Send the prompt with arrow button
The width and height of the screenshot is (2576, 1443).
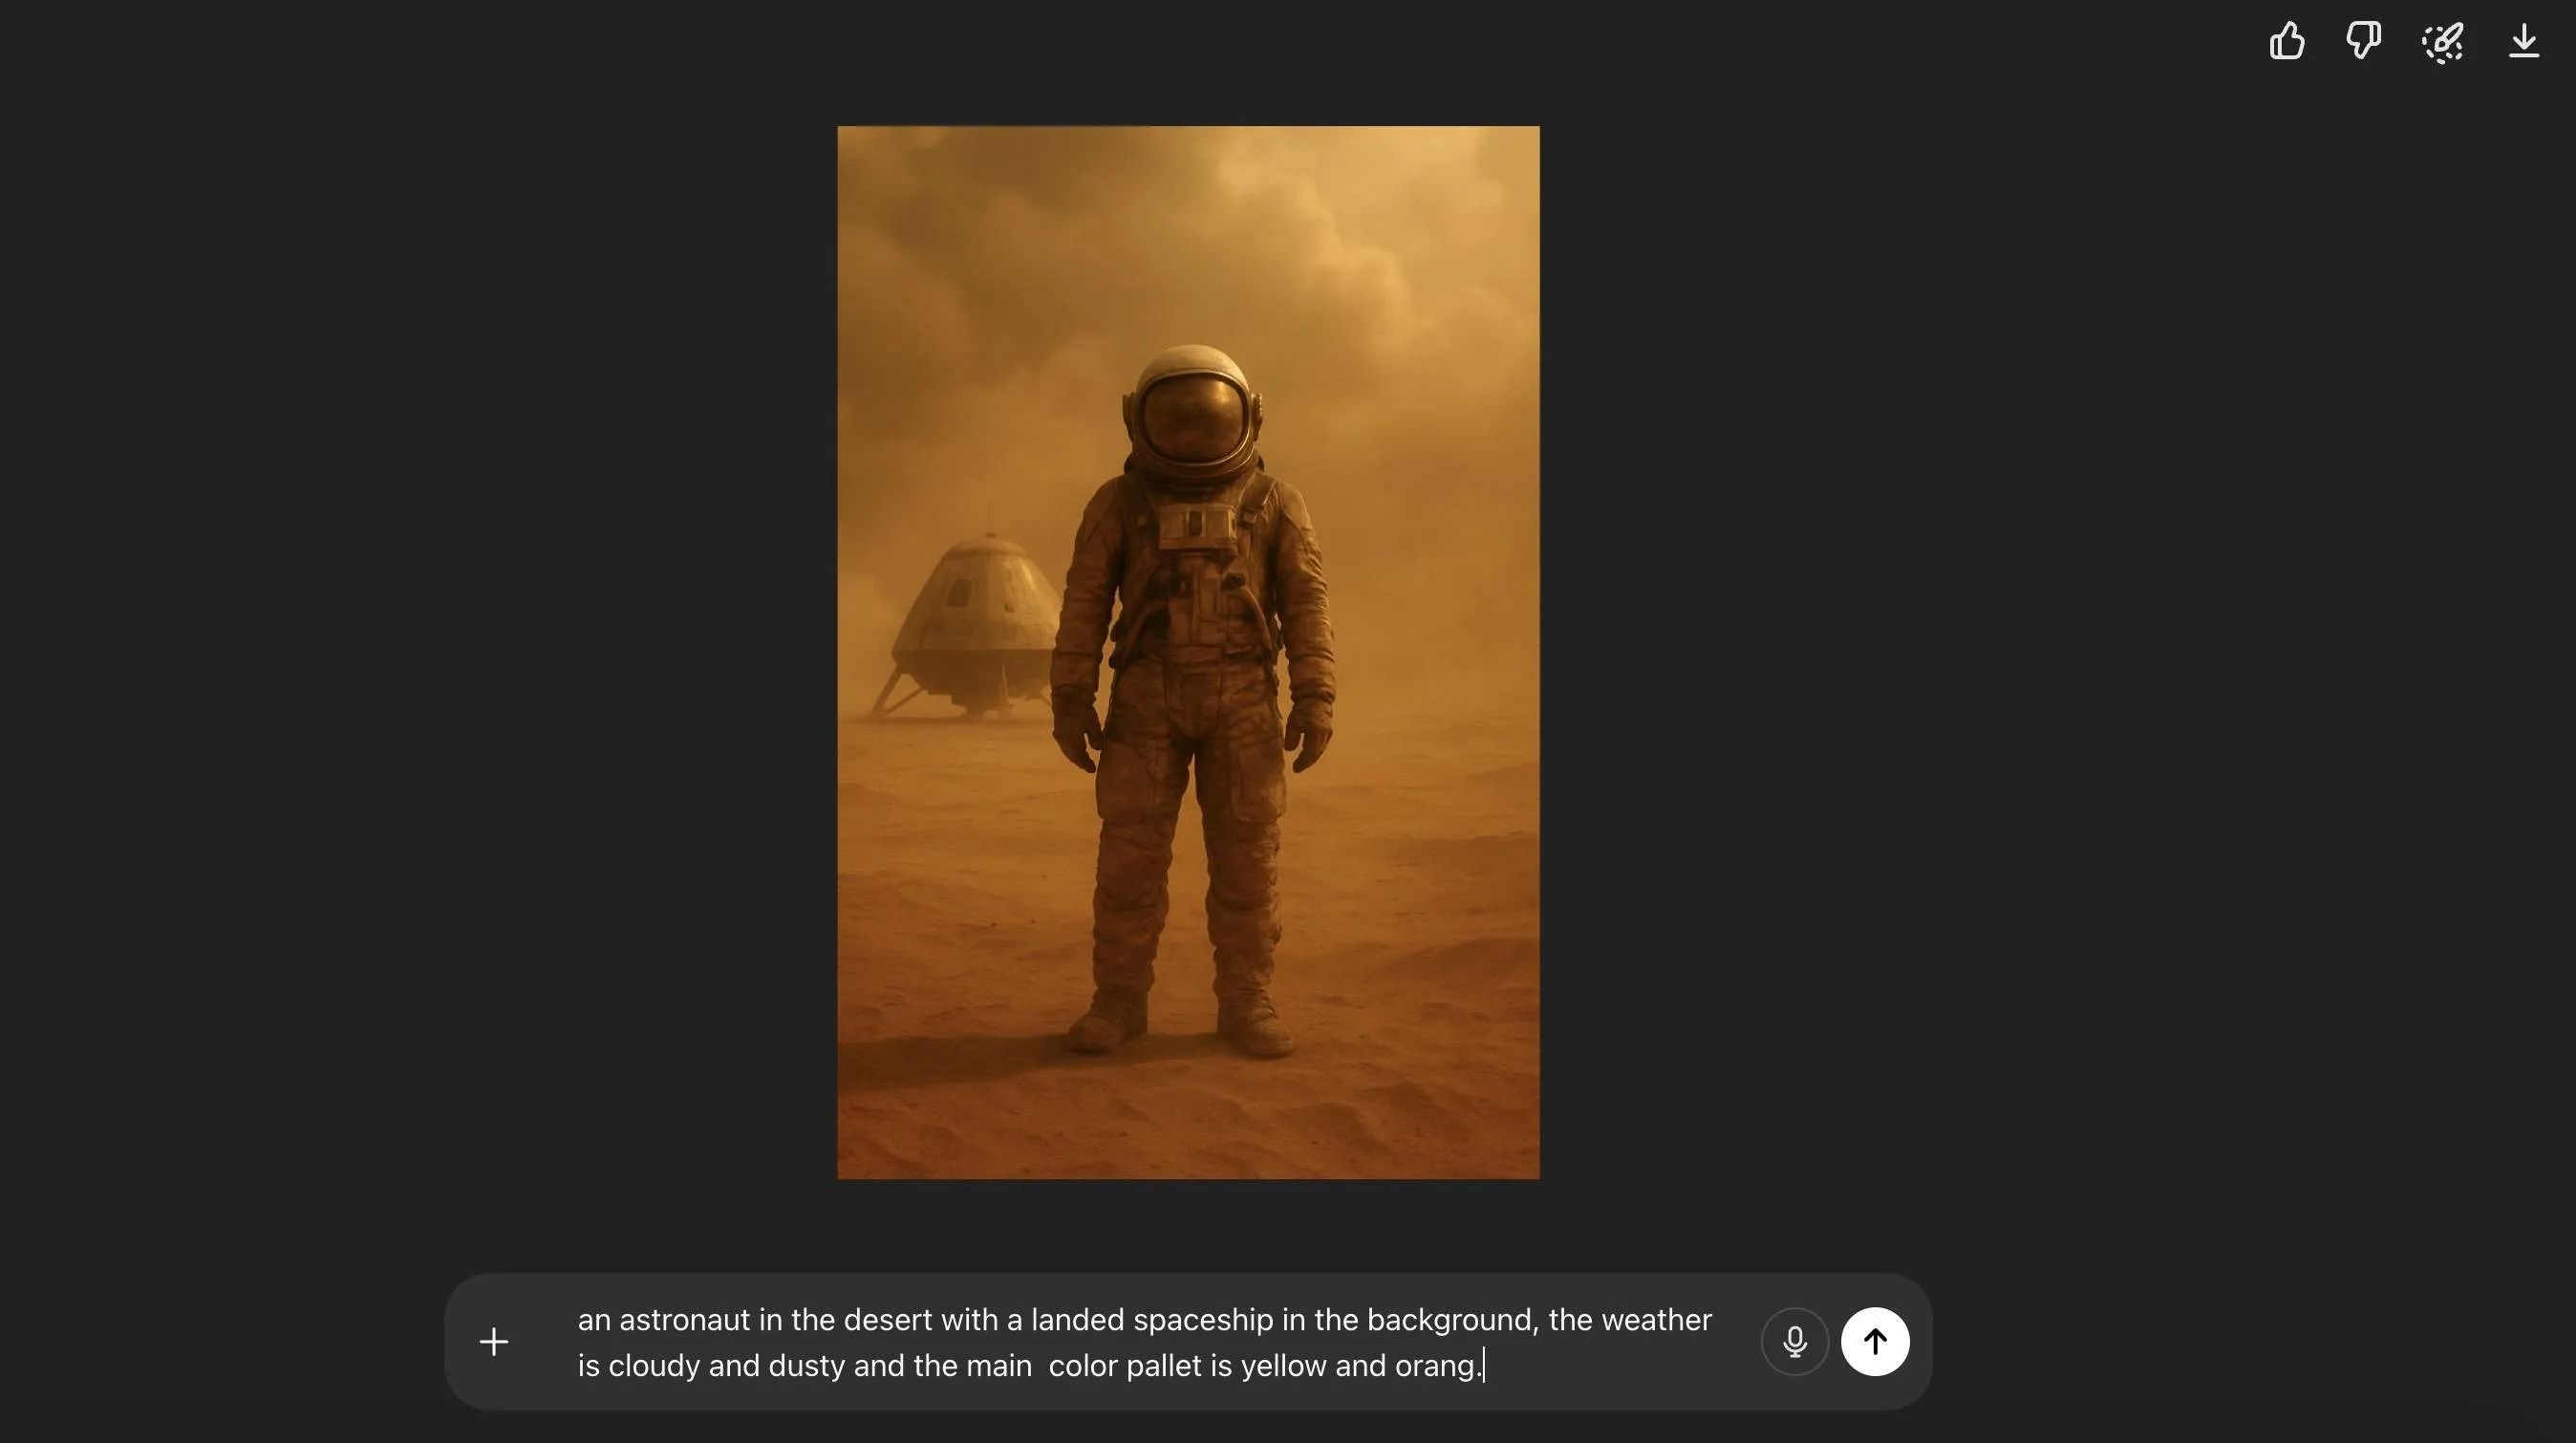(x=1875, y=1342)
